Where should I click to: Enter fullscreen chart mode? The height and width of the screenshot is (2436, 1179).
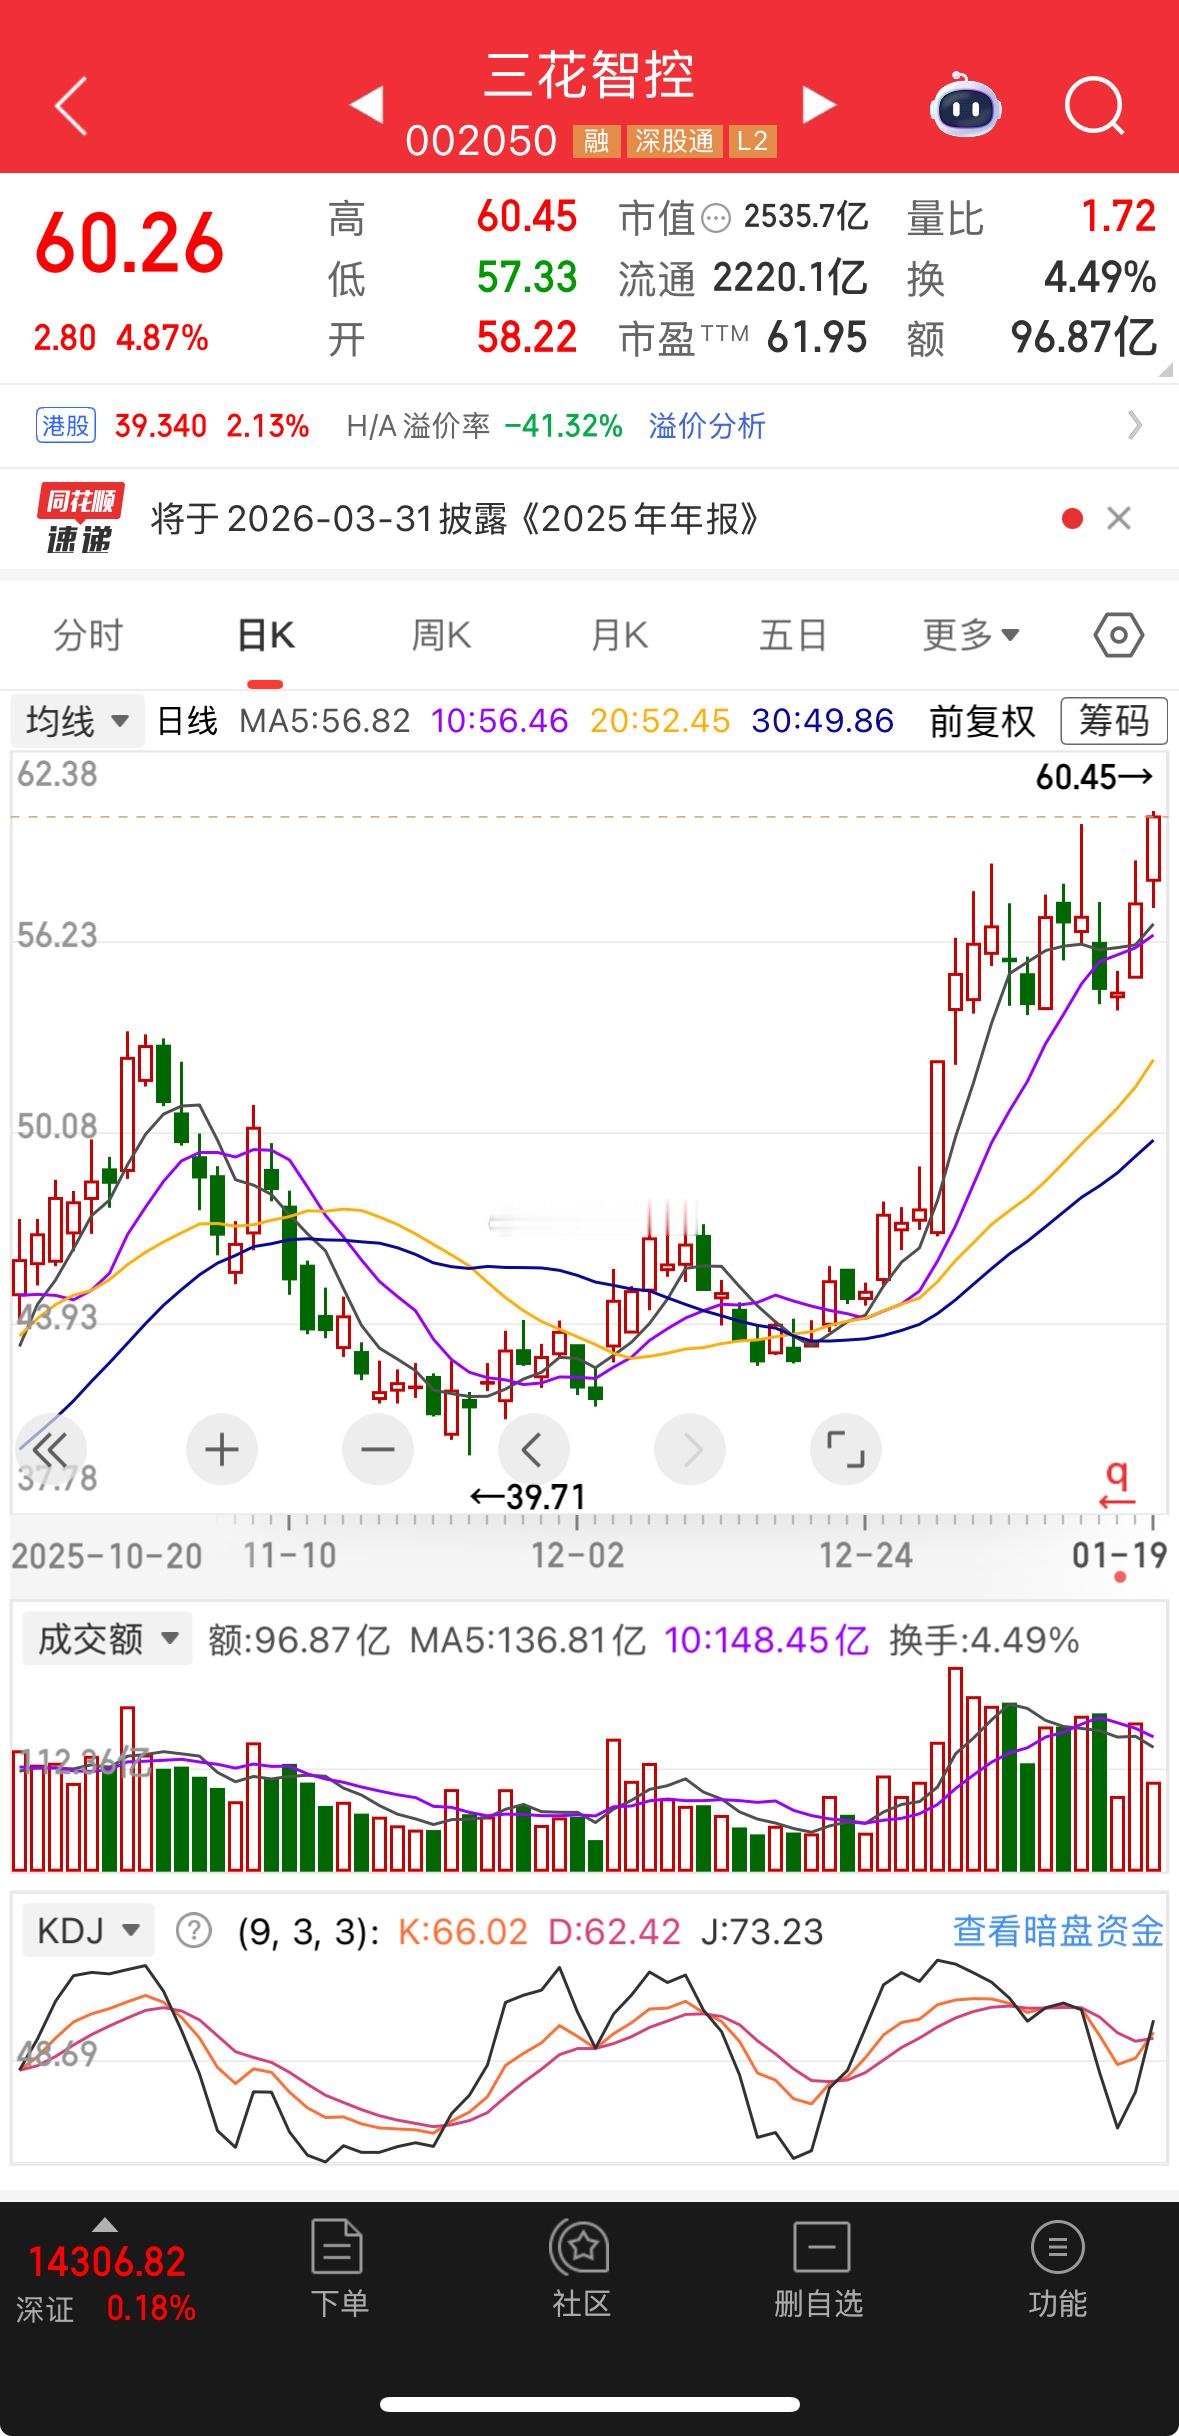click(x=845, y=1449)
